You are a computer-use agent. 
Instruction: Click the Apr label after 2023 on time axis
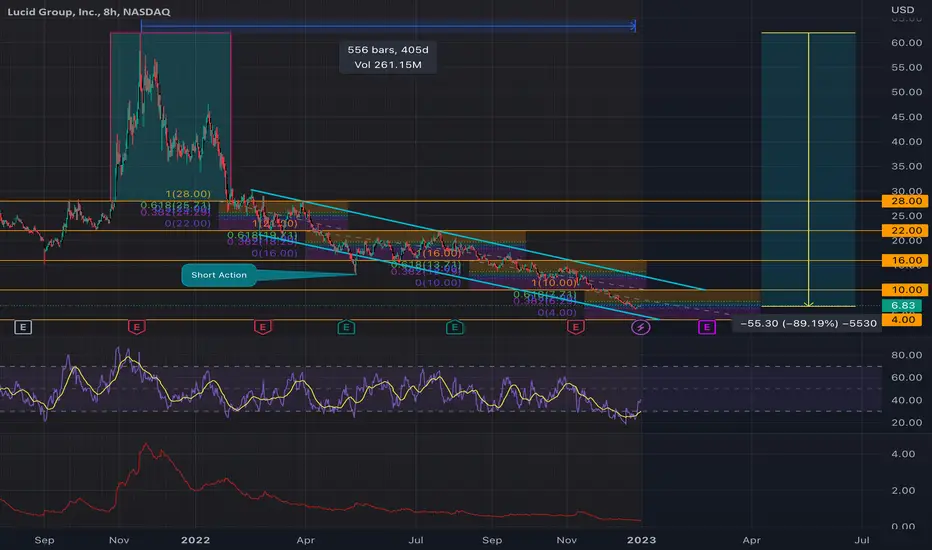click(751, 540)
